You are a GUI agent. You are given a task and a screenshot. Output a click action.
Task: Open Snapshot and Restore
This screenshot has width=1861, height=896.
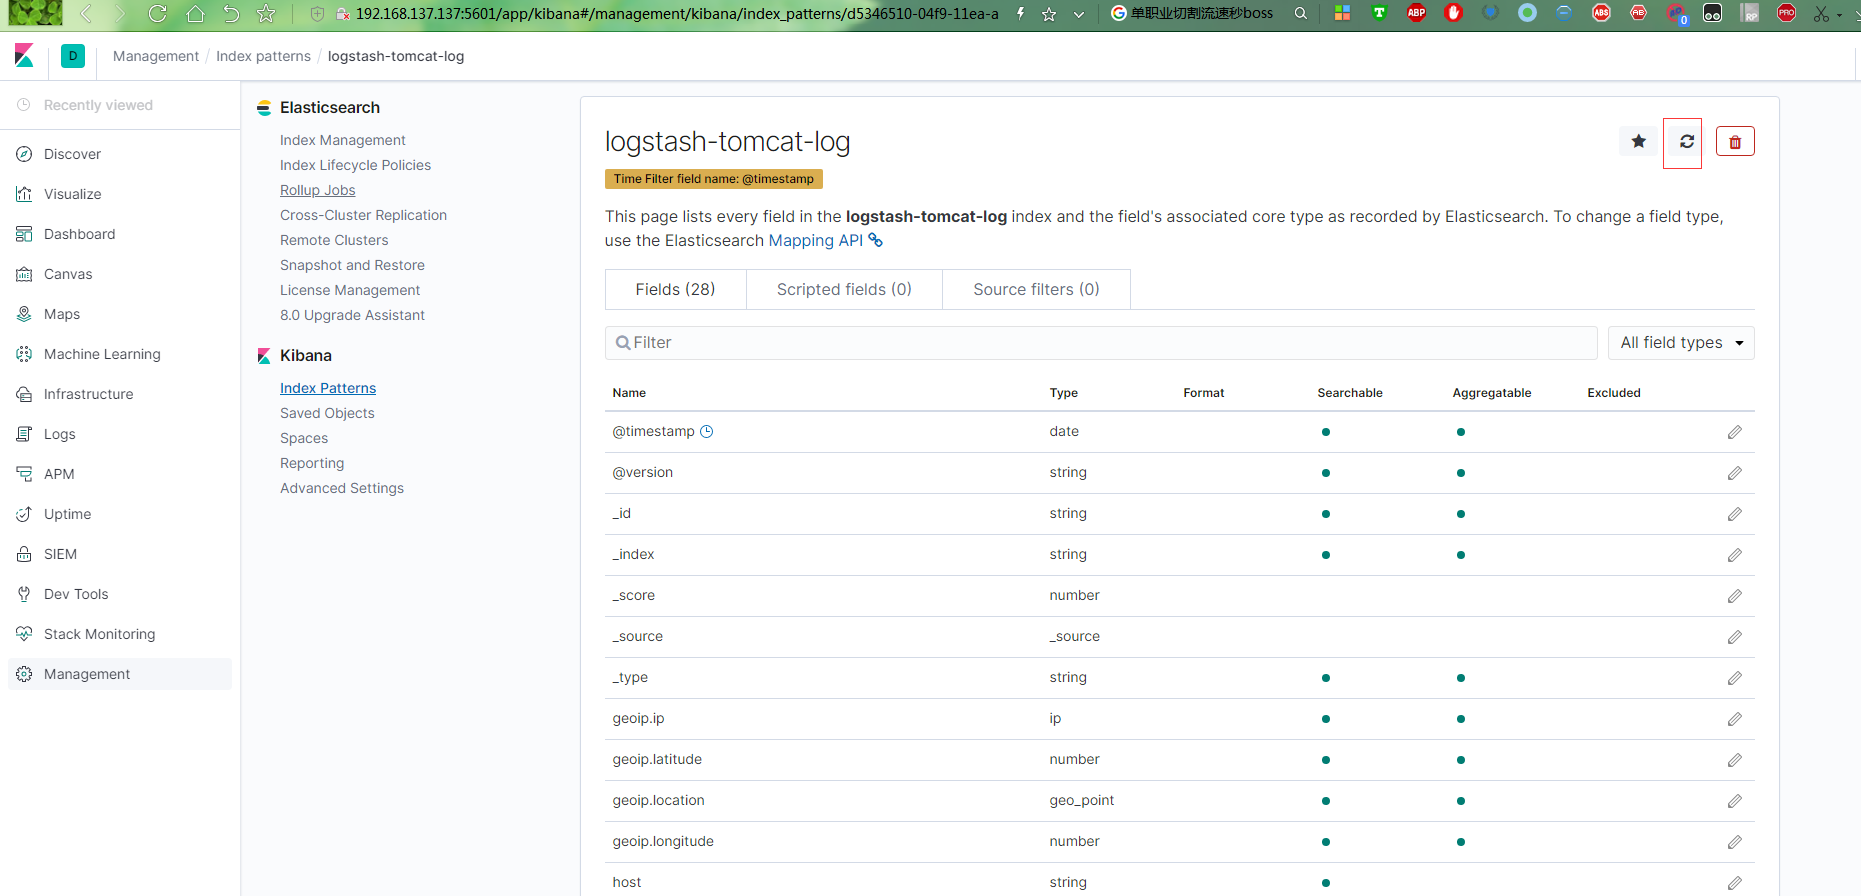click(x=352, y=265)
